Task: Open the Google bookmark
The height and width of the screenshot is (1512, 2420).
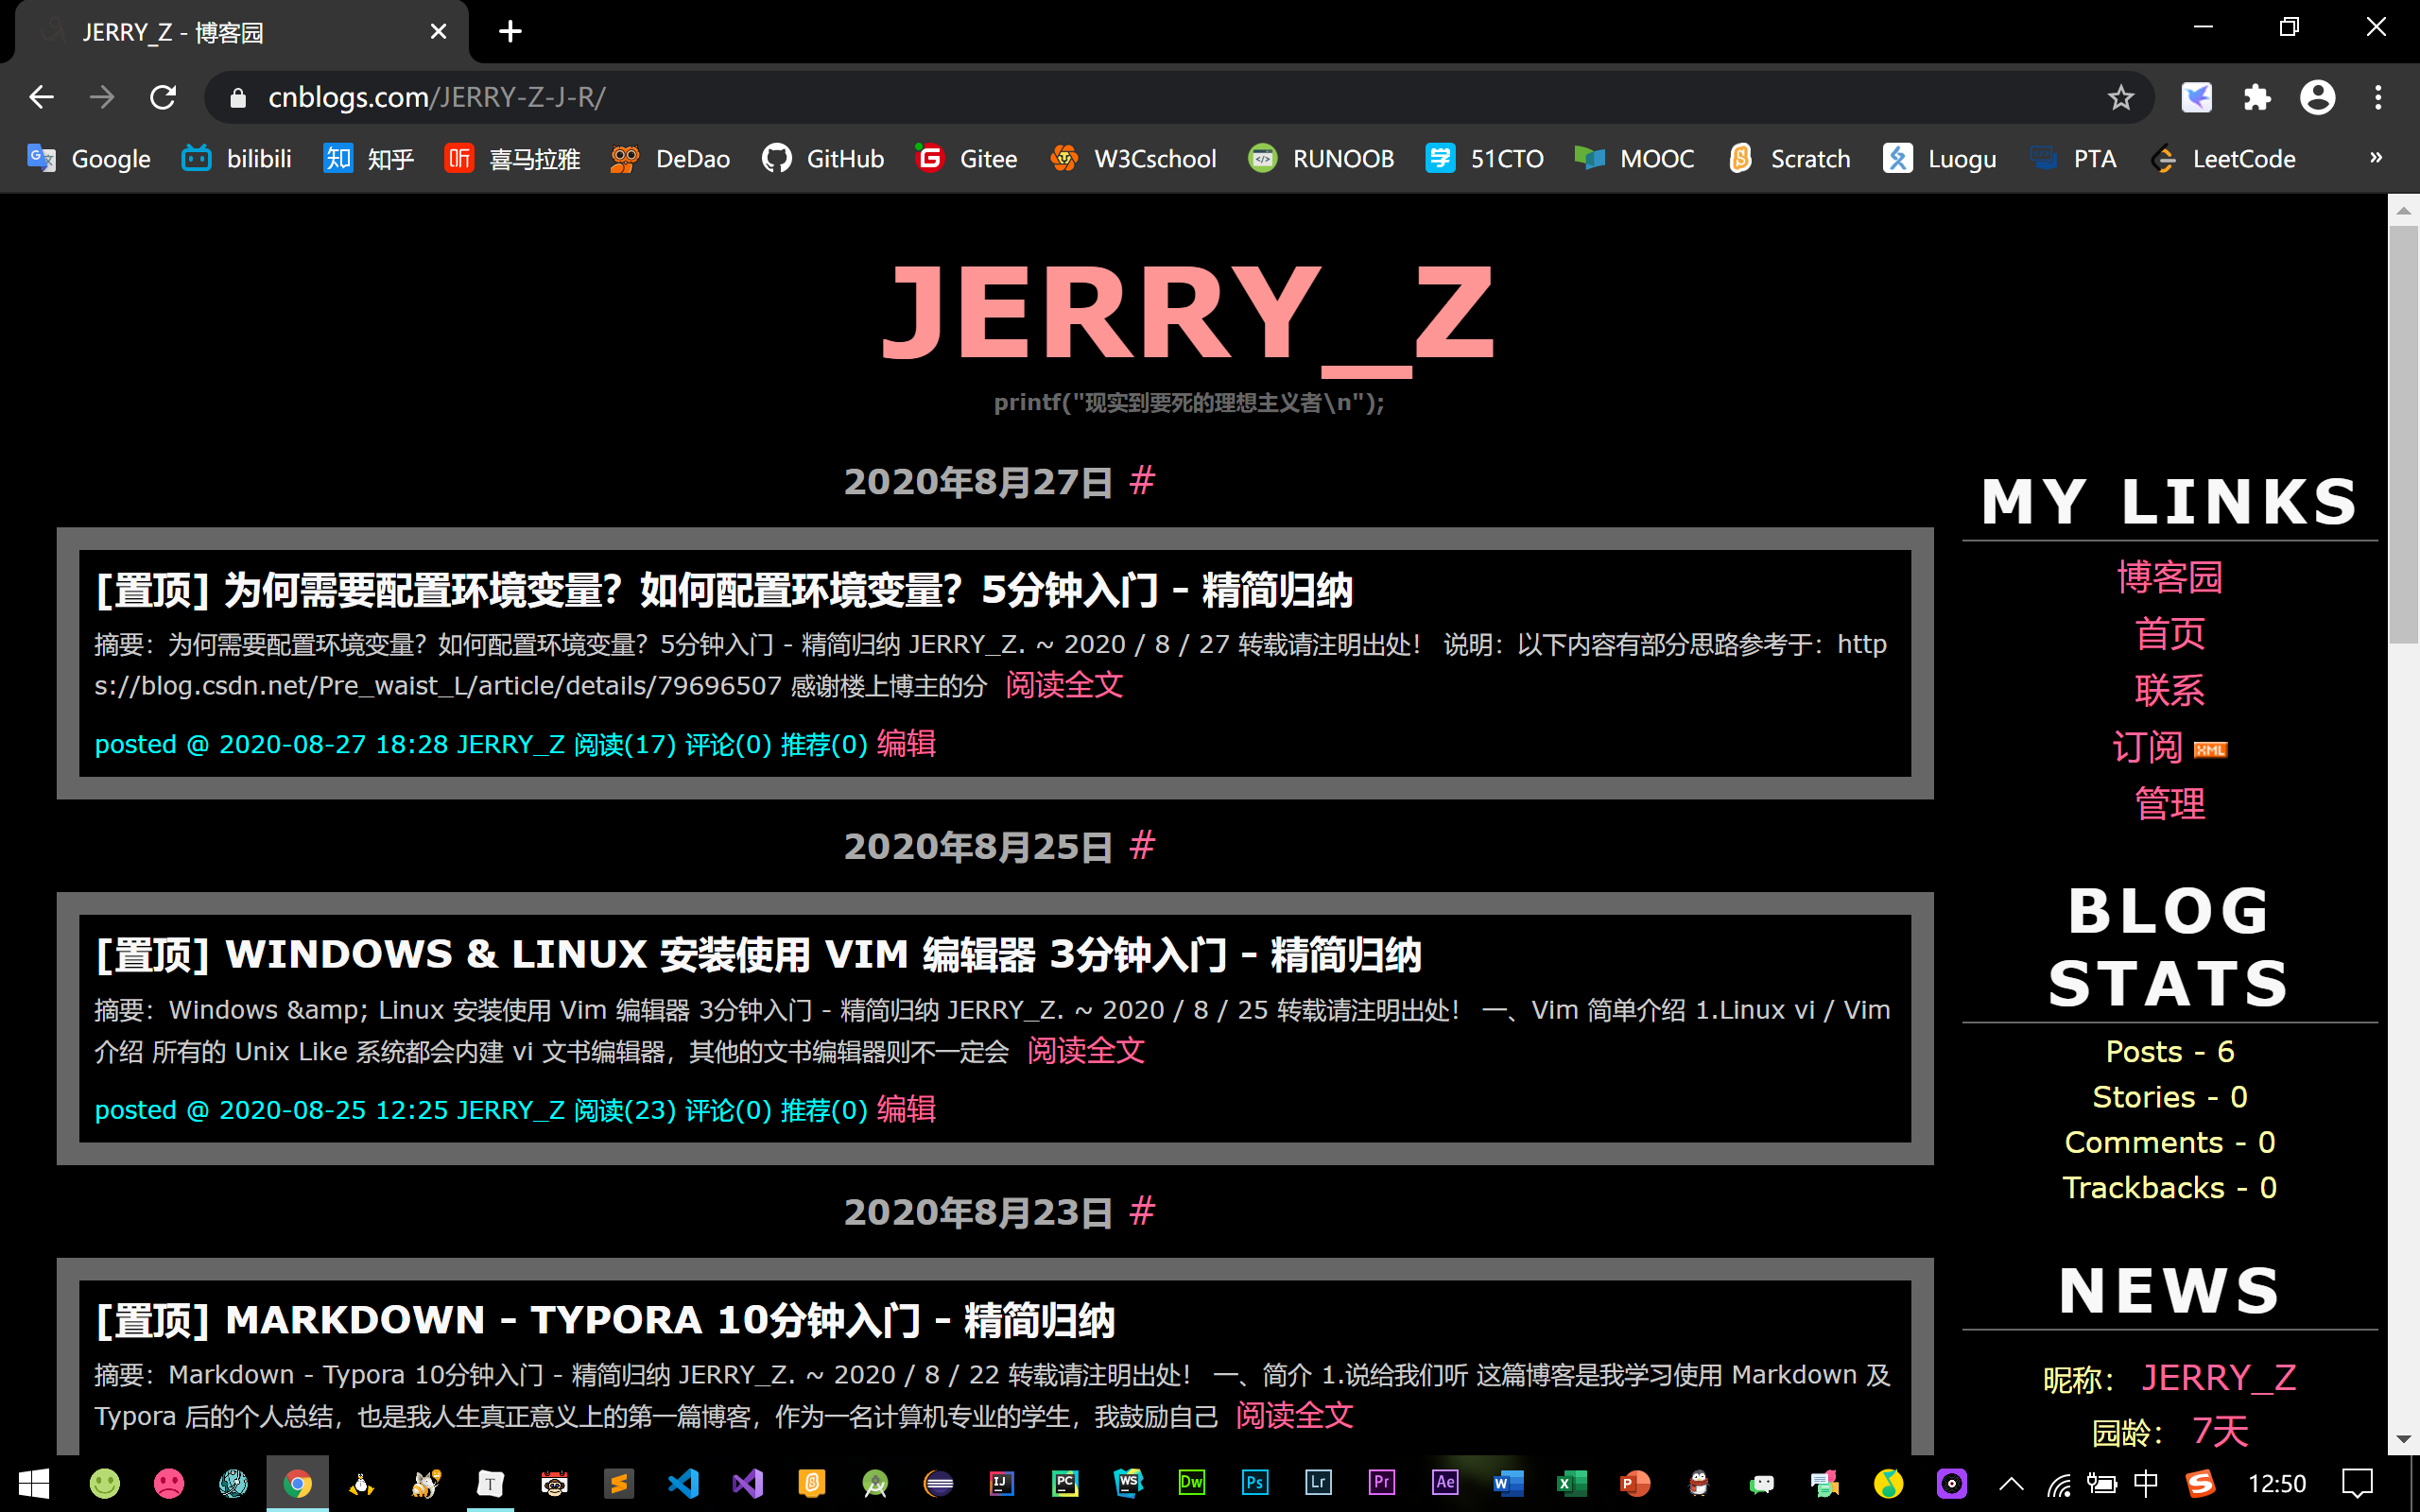Action: [89, 158]
